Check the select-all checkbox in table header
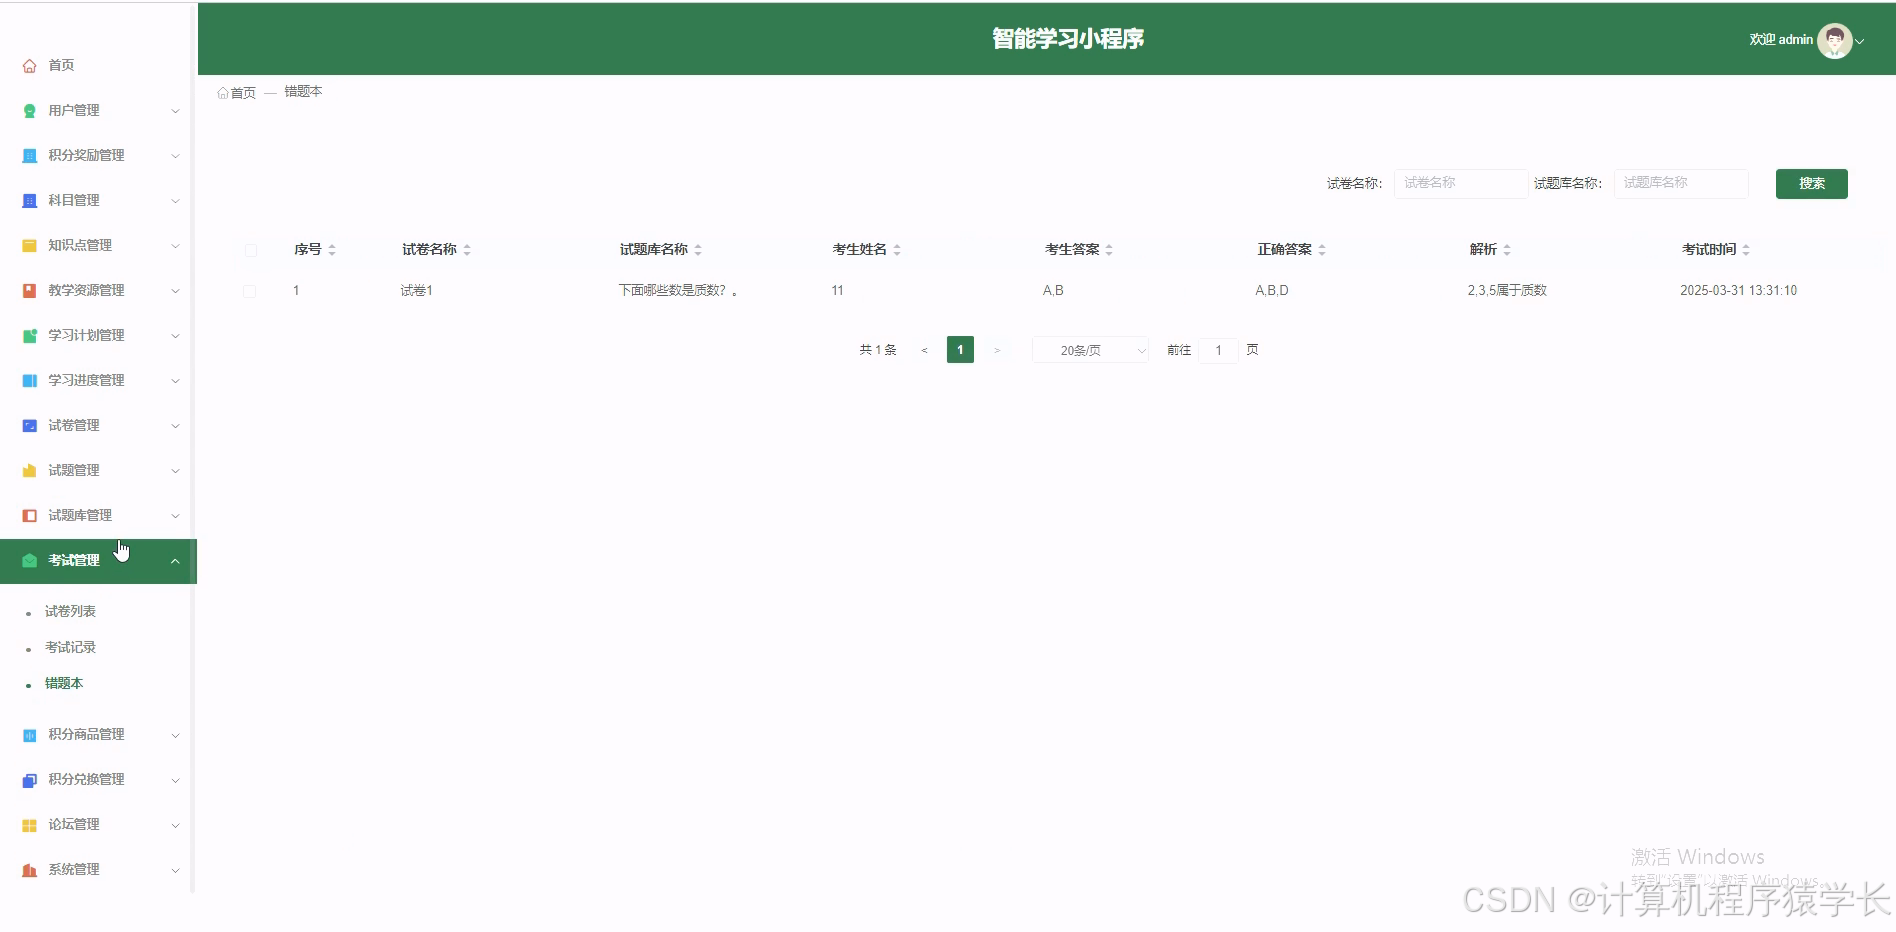1896x932 pixels. 251,250
